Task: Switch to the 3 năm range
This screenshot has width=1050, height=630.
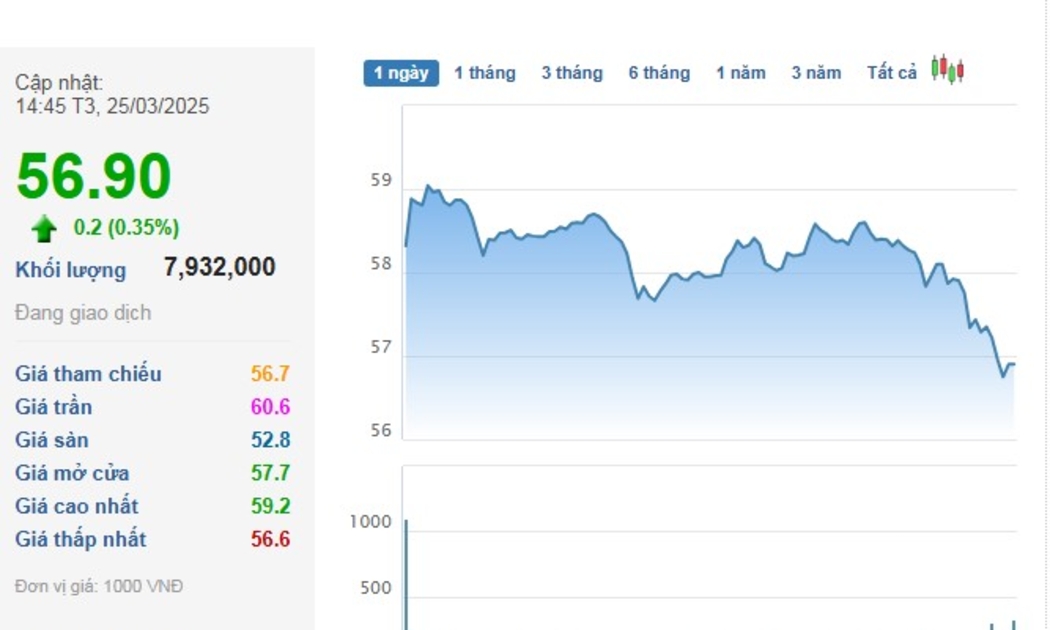Action: pyautogui.click(x=816, y=73)
